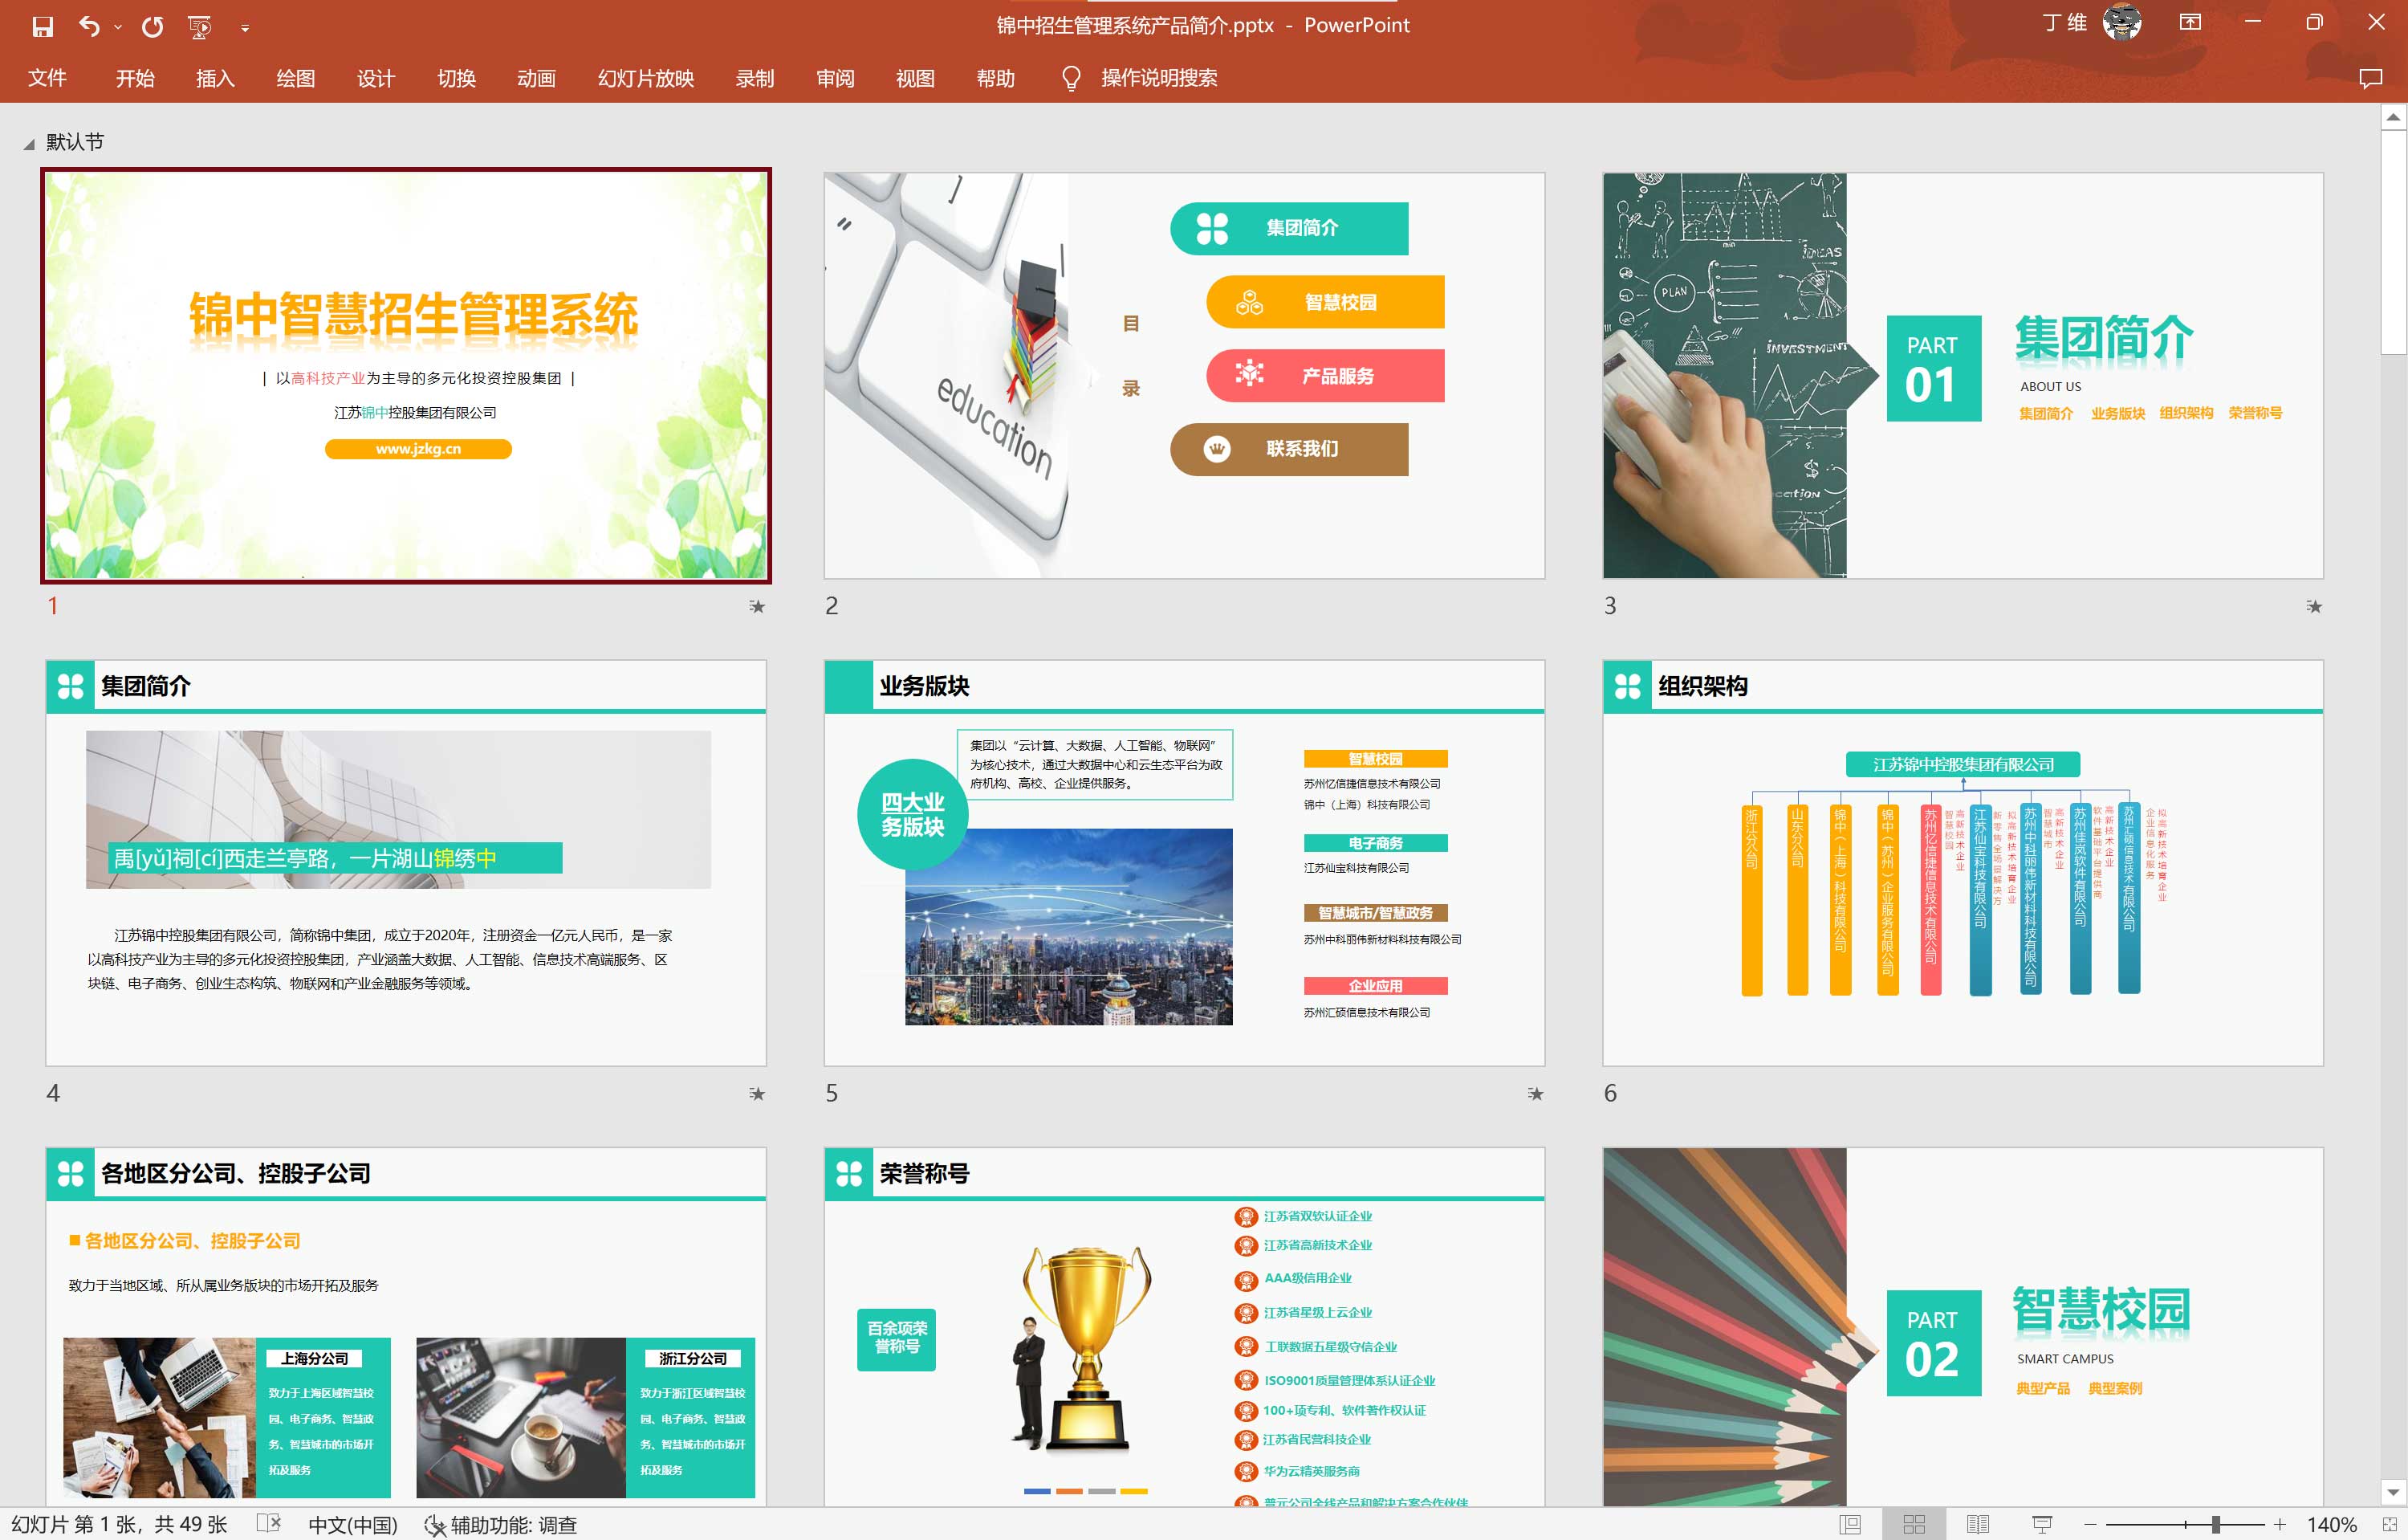Open the 插入 ribbon tab
Image resolution: width=2408 pixels, height=1540 pixels.
click(x=215, y=78)
